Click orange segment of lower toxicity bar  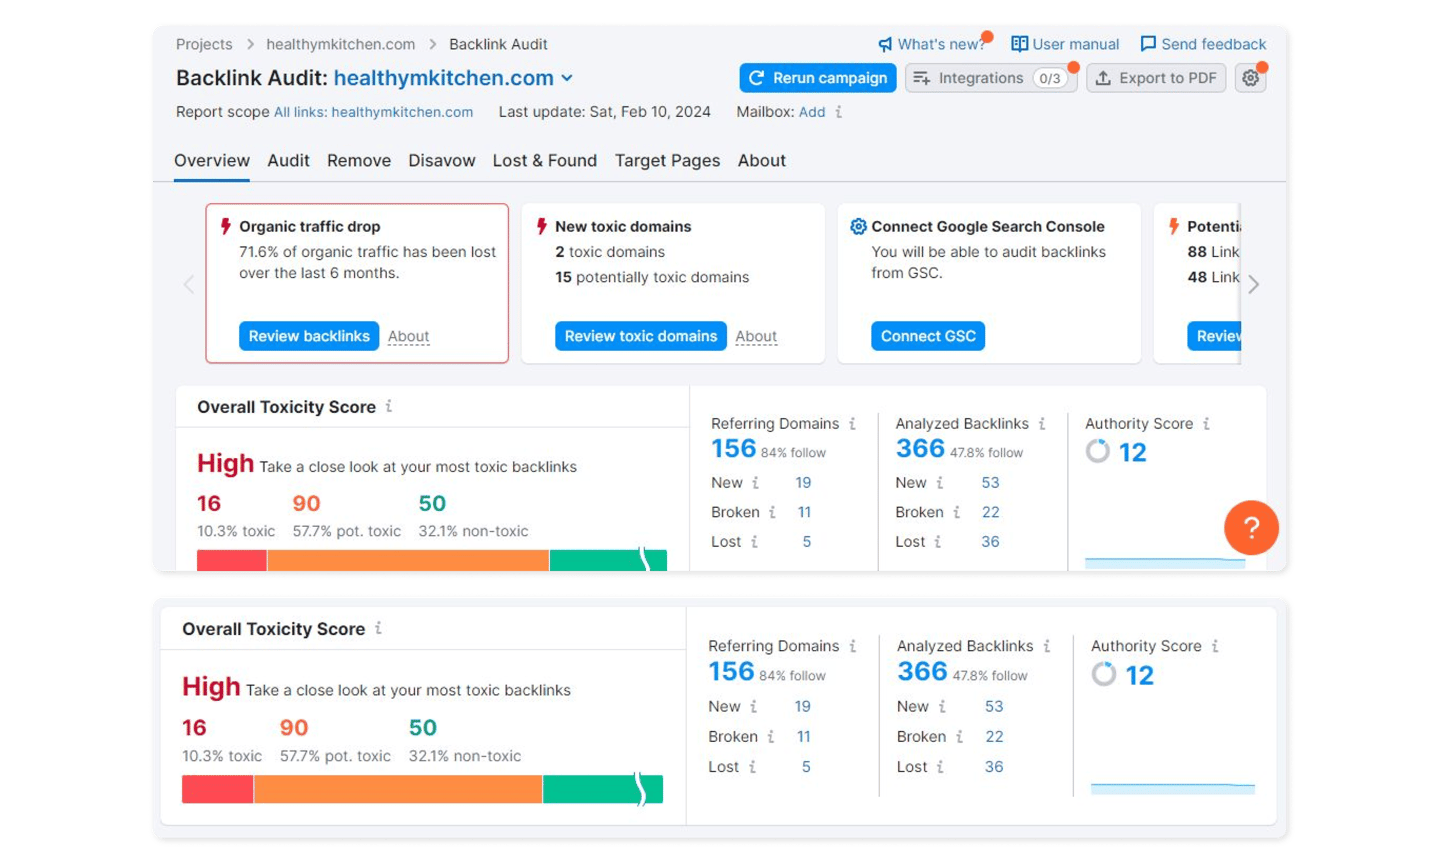click(398, 789)
